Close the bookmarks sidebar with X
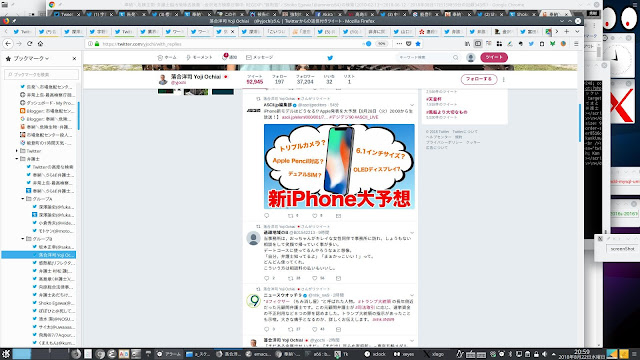The width and height of the screenshot is (640, 360). [x=74, y=59]
